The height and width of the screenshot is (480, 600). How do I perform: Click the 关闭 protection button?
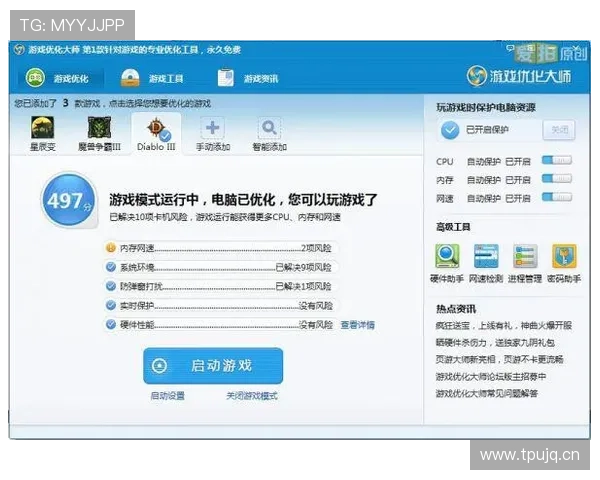coord(559,130)
